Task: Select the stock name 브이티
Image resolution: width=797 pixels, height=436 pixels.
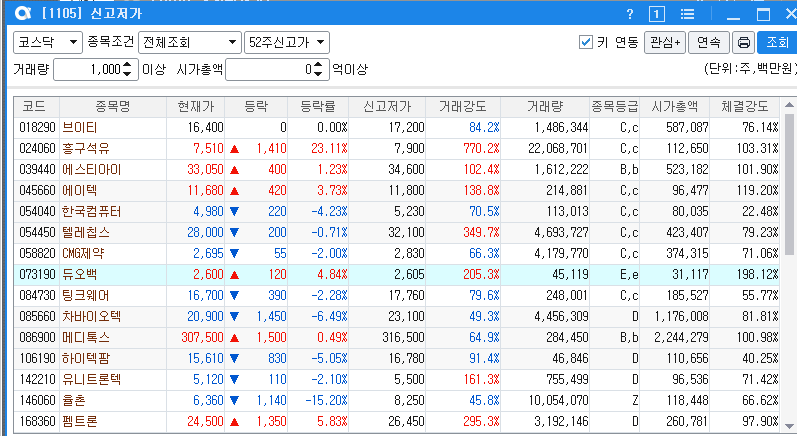Action: click(x=79, y=128)
